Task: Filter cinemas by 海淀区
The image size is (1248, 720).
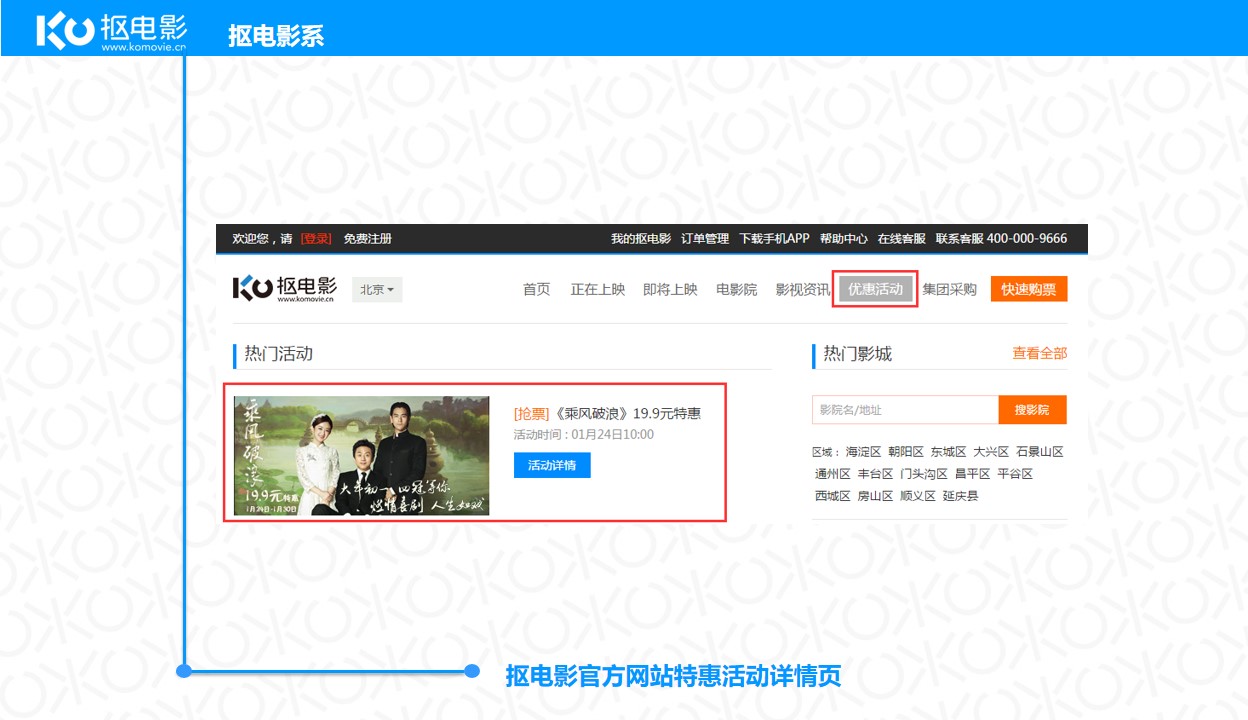Action: (863, 452)
